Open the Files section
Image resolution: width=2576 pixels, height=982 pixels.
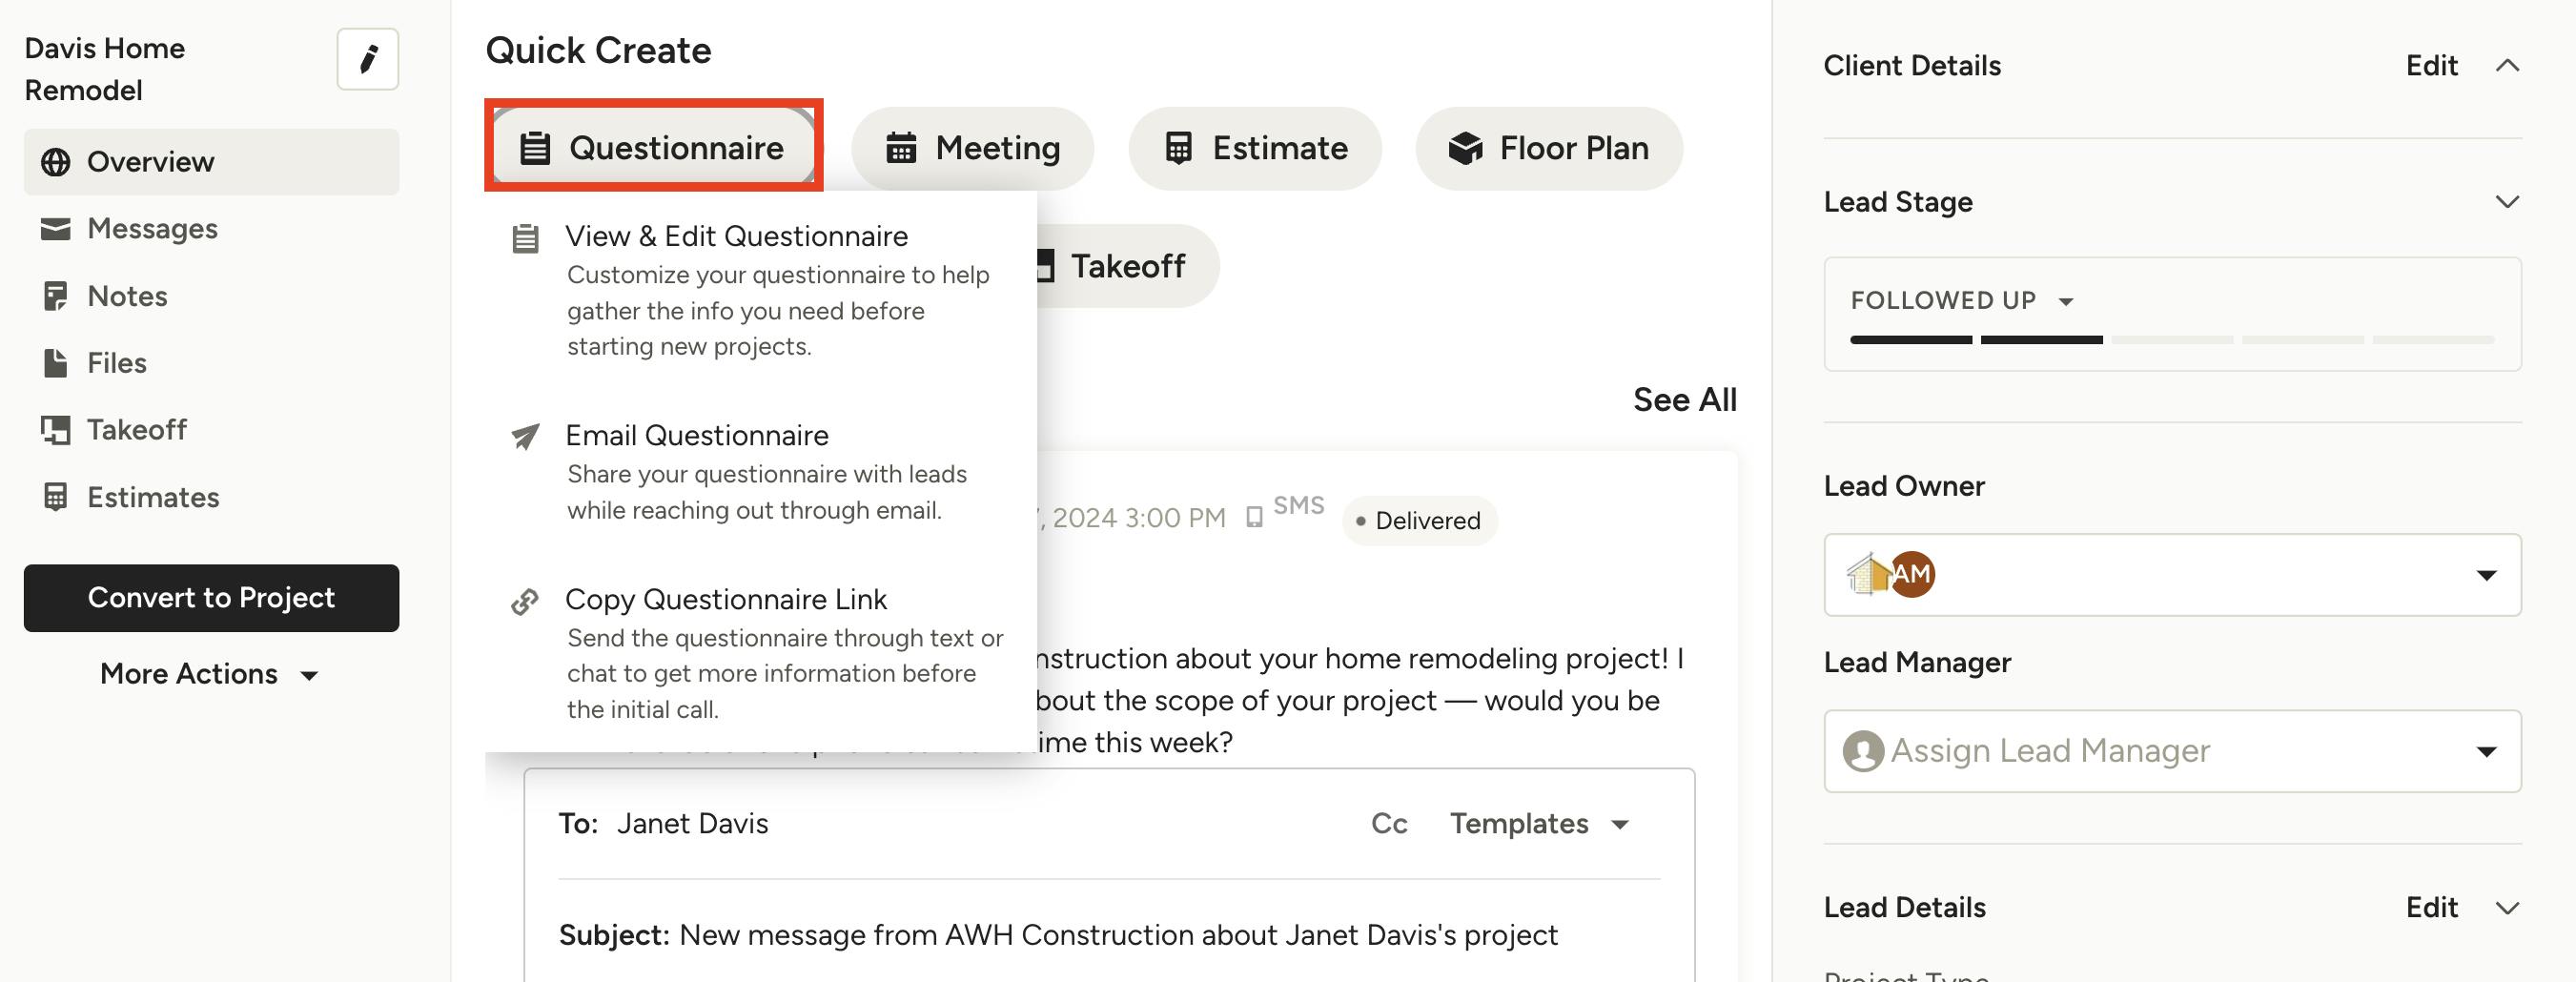[x=116, y=362]
